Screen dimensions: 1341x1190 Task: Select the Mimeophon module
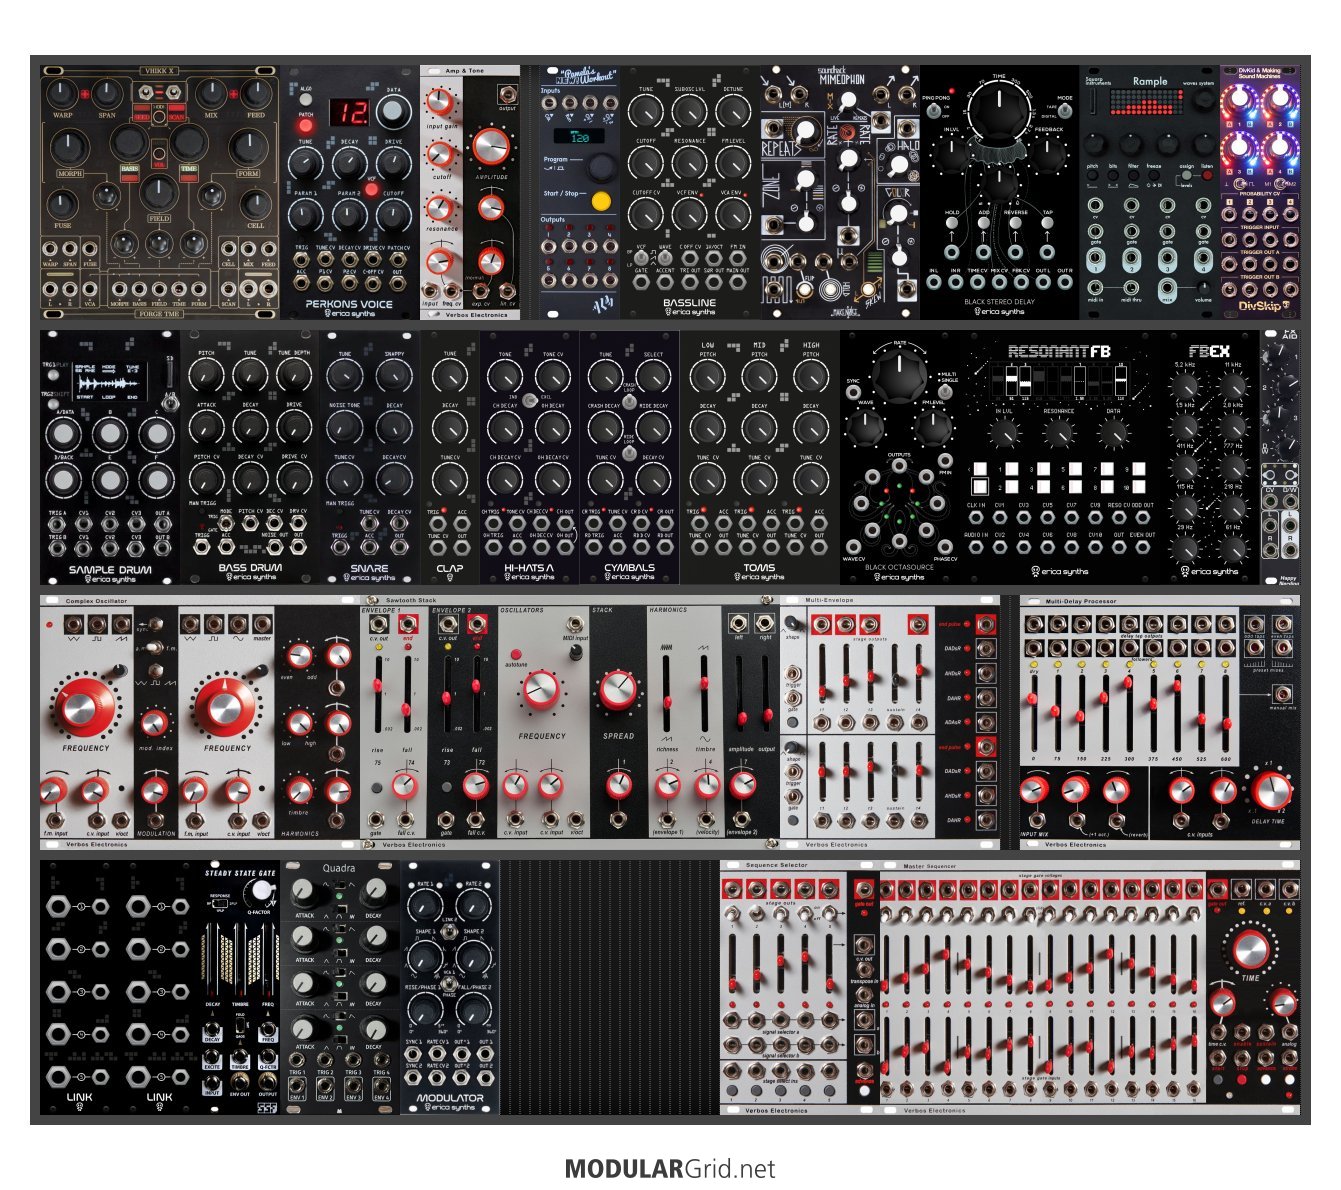click(839, 193)
